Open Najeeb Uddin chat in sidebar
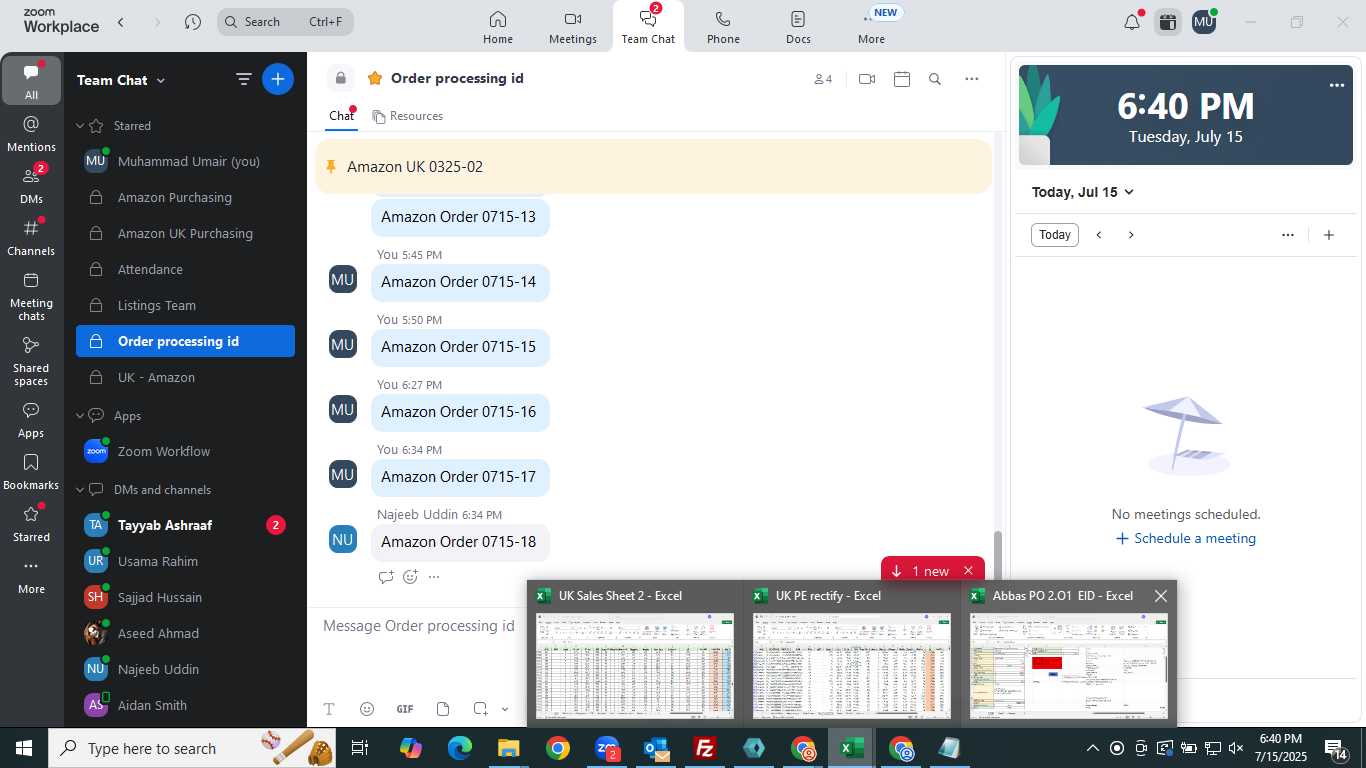The image size is (1366, 768). click(x=185, y=669)
